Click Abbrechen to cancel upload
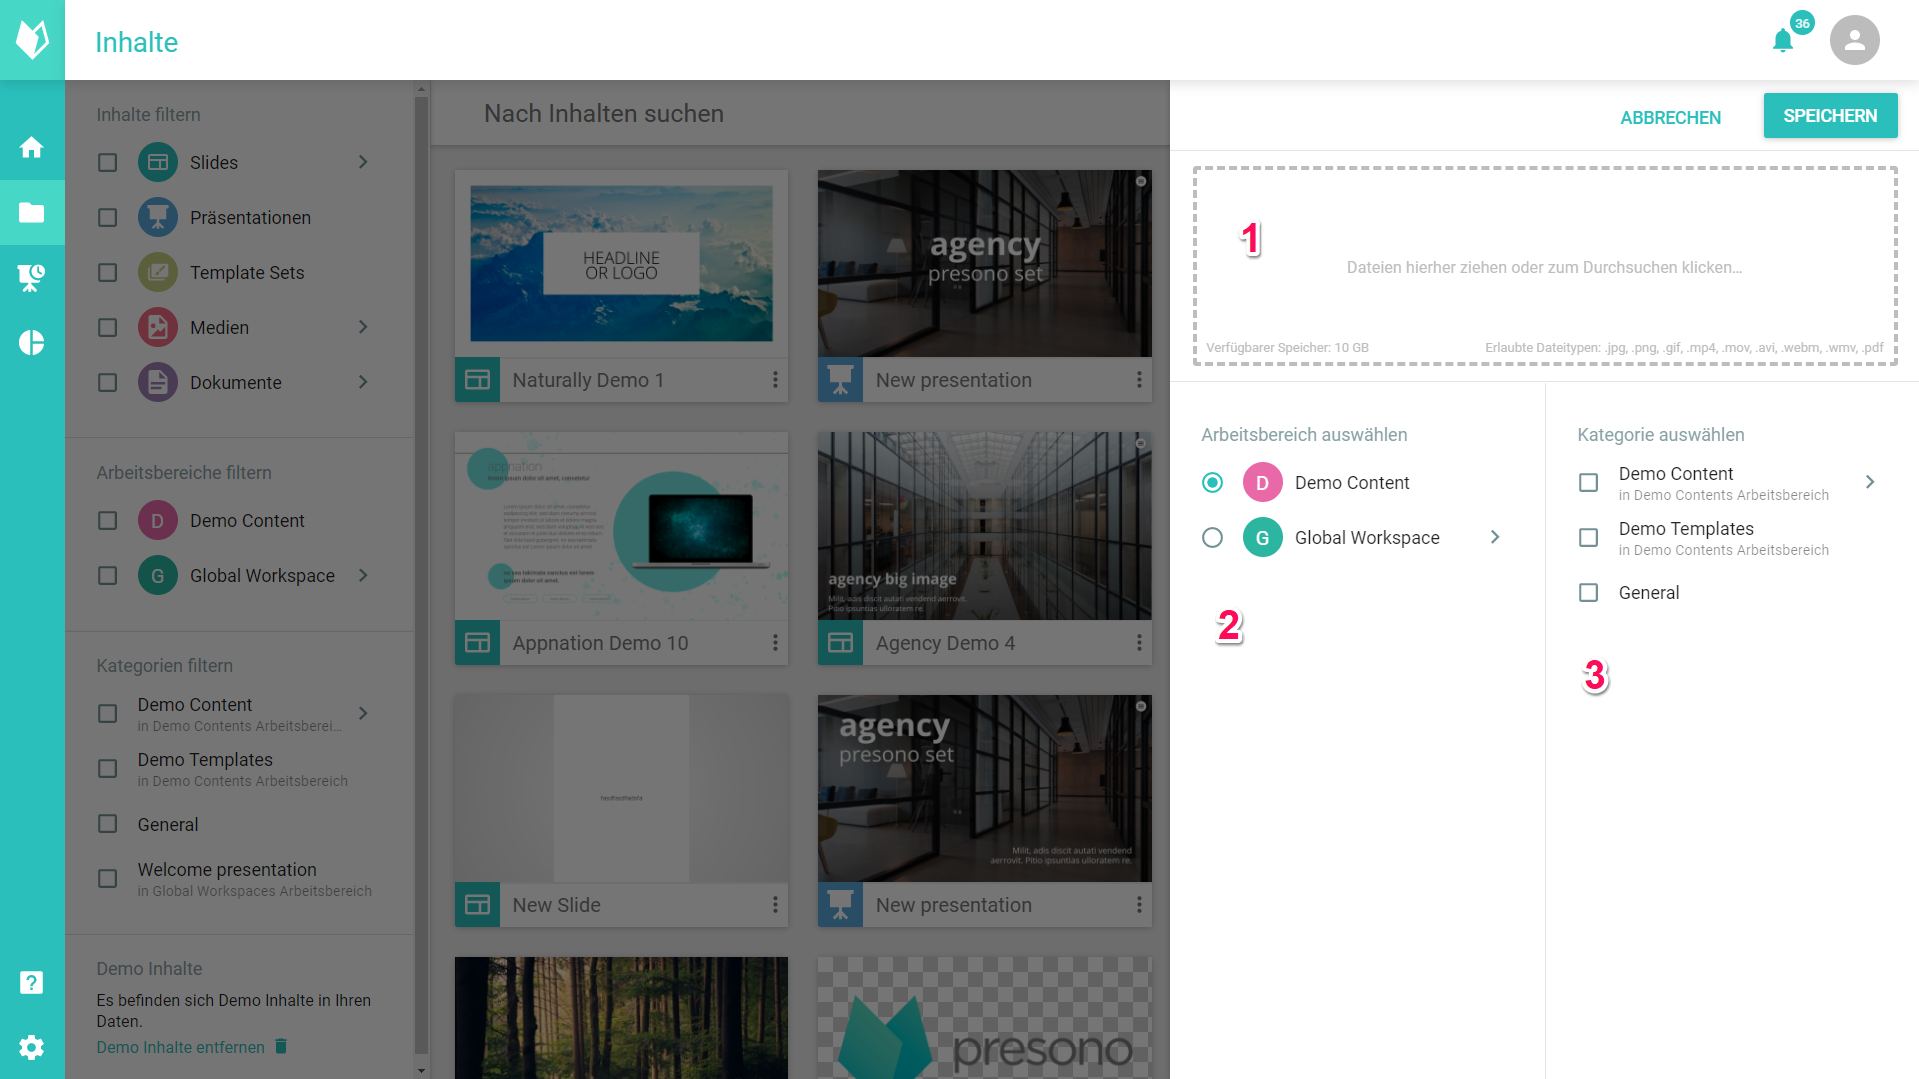The height and width of the screenshot is (1079, 1919). click(1670, 118)
